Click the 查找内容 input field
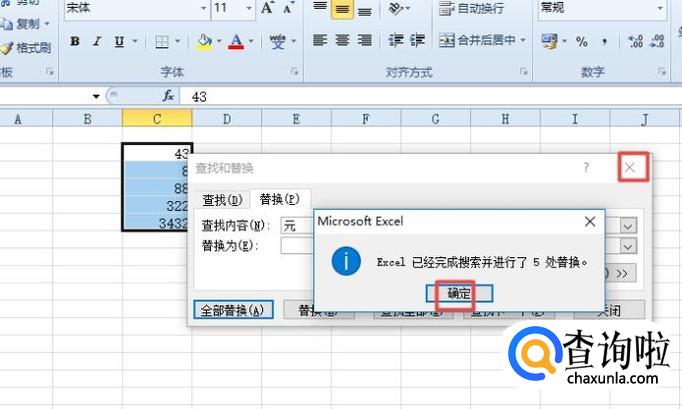Viewport: 682px width, 409px height. [296, 224]
